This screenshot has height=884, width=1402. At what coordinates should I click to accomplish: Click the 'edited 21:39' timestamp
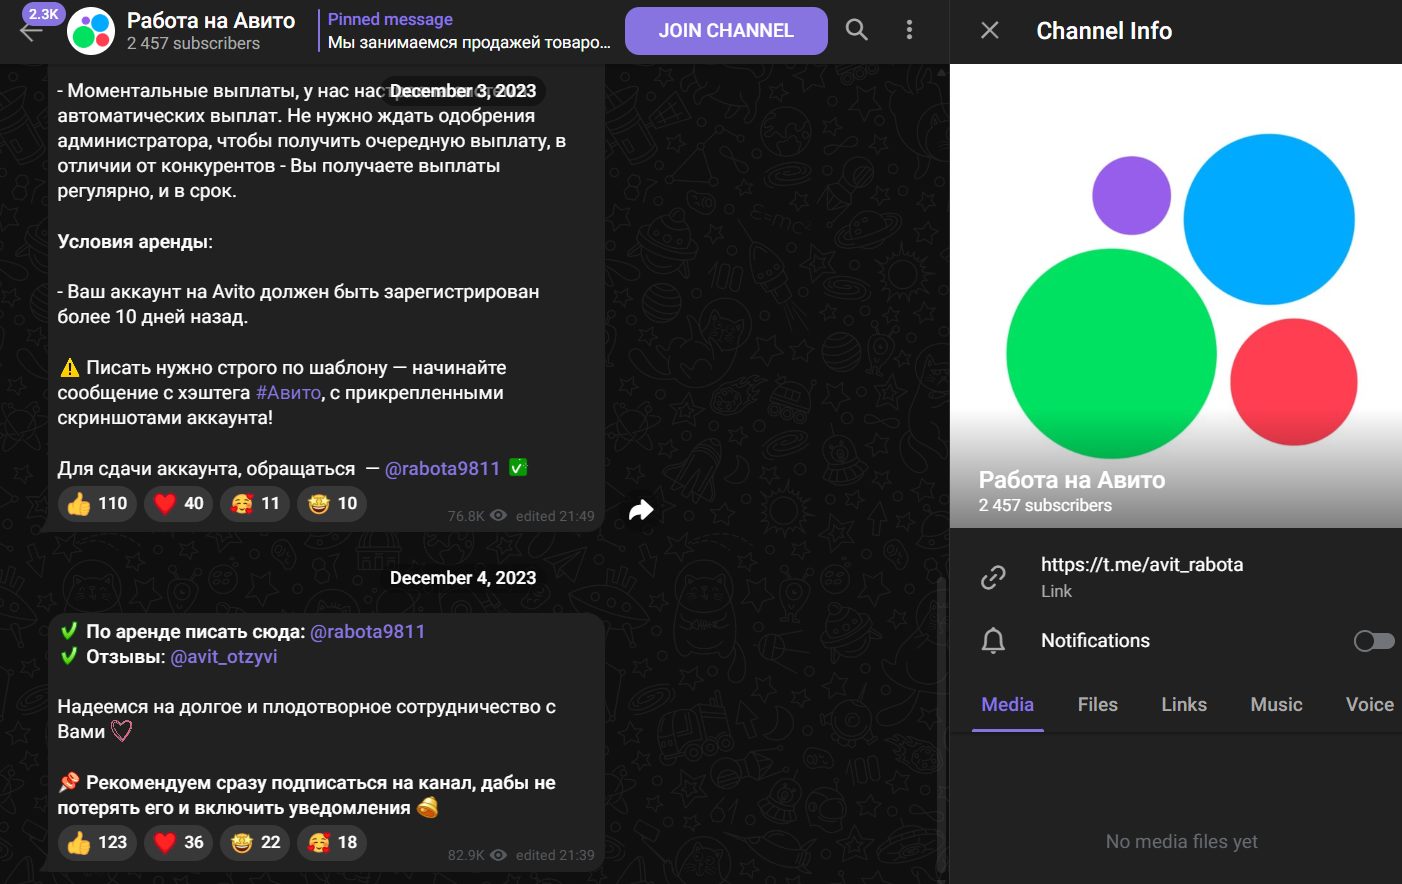(555, 855)
